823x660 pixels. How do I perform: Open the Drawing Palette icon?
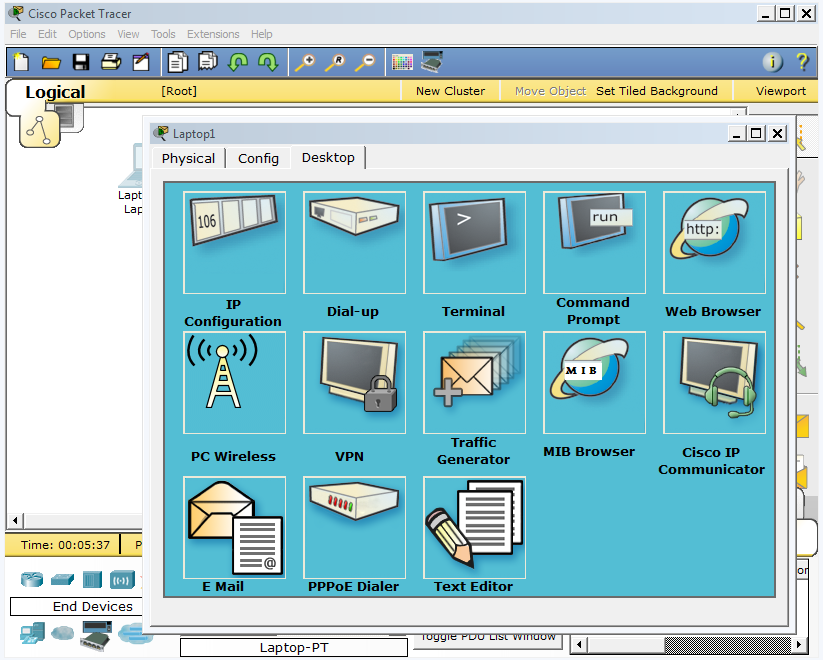[x=403, y=62]
